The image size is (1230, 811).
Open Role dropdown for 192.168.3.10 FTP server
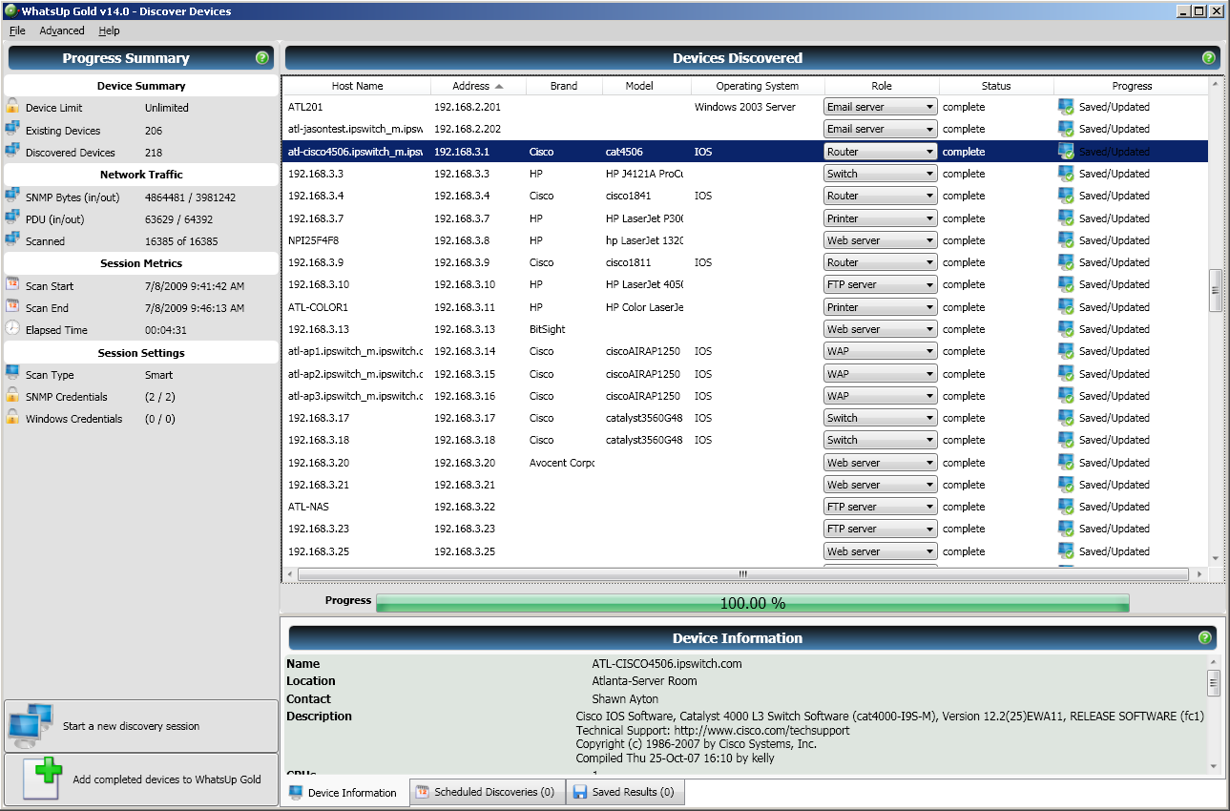pos(880,285)
